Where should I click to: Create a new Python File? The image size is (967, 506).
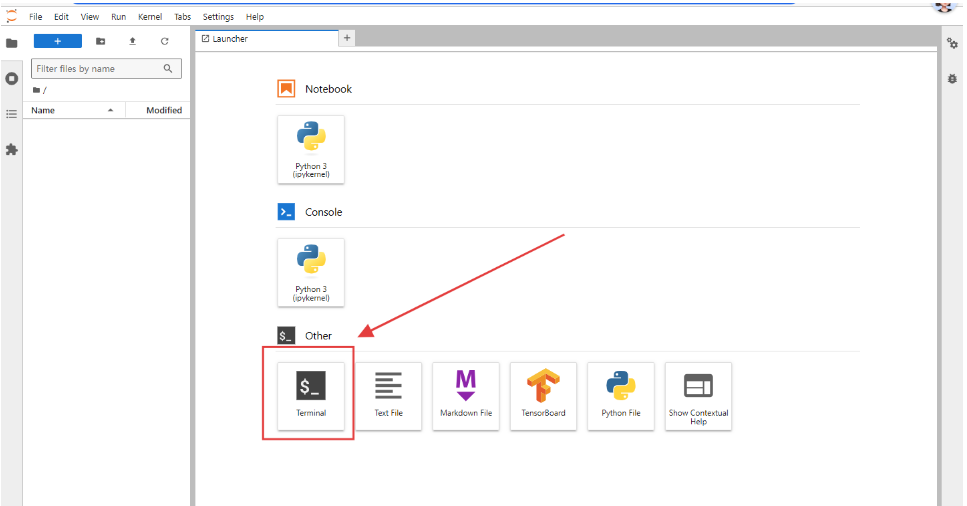[621, 396]
